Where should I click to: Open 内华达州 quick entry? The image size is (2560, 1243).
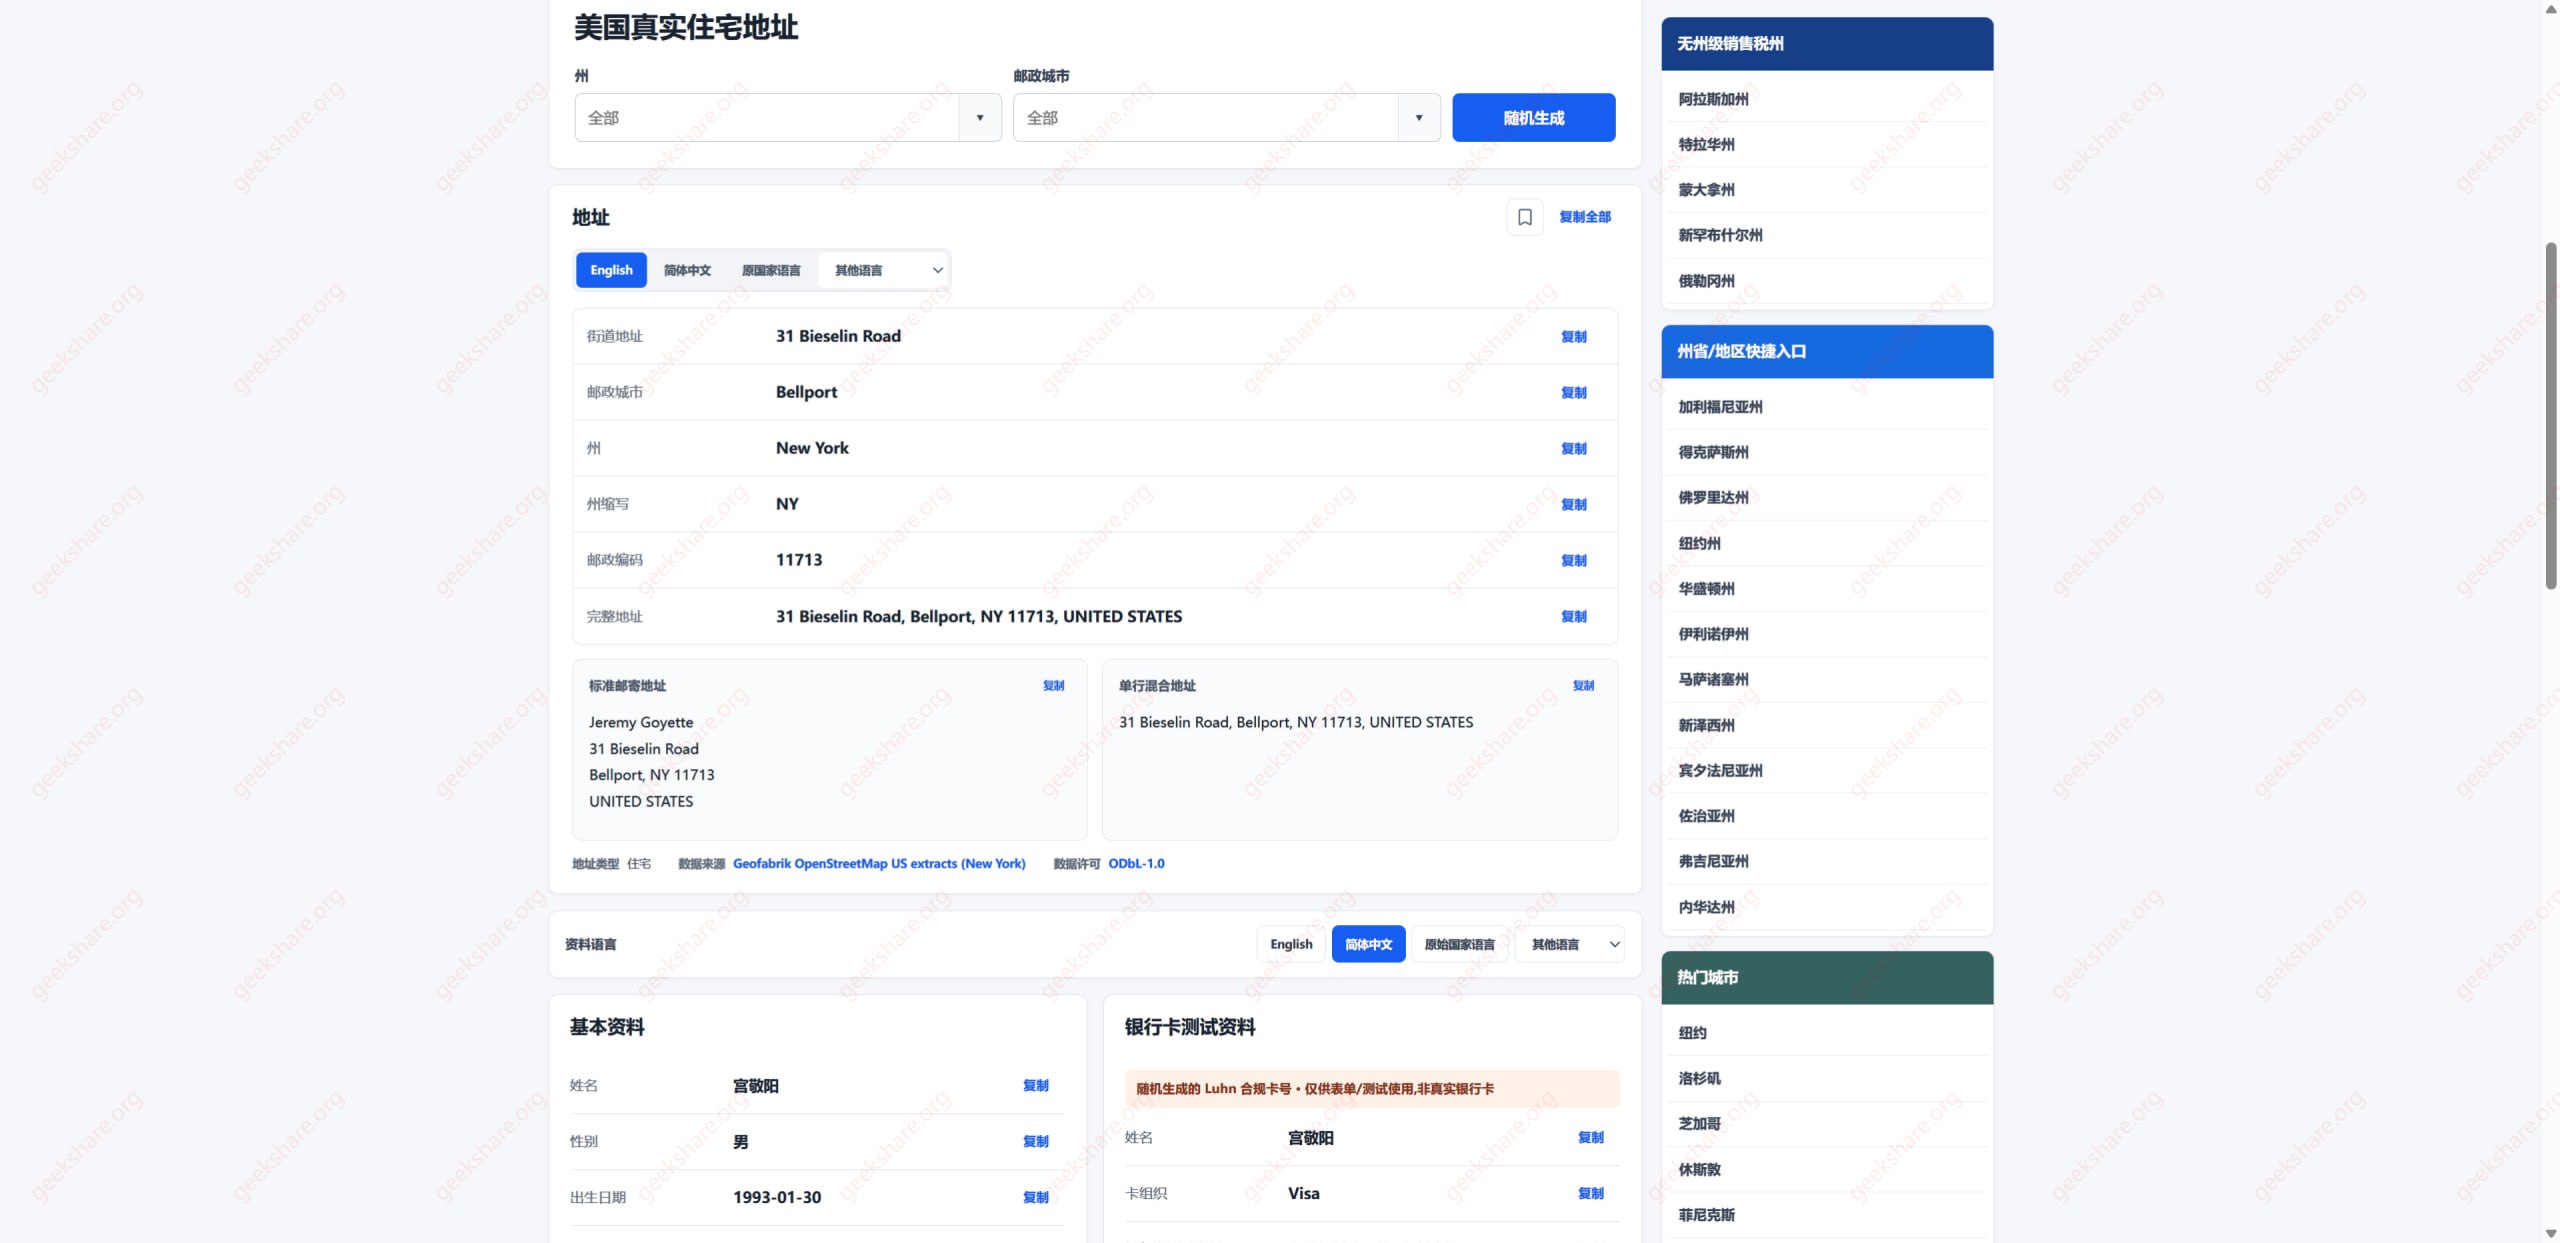coord(1706,907)
